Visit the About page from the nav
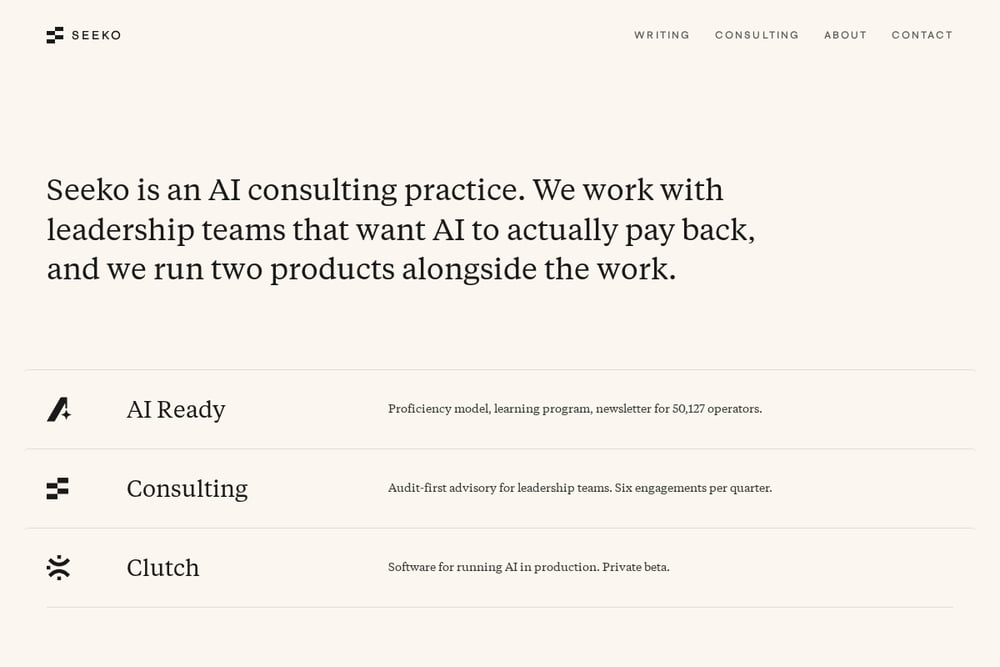Screen dimensions: 1000x667 tap(846, 35)
